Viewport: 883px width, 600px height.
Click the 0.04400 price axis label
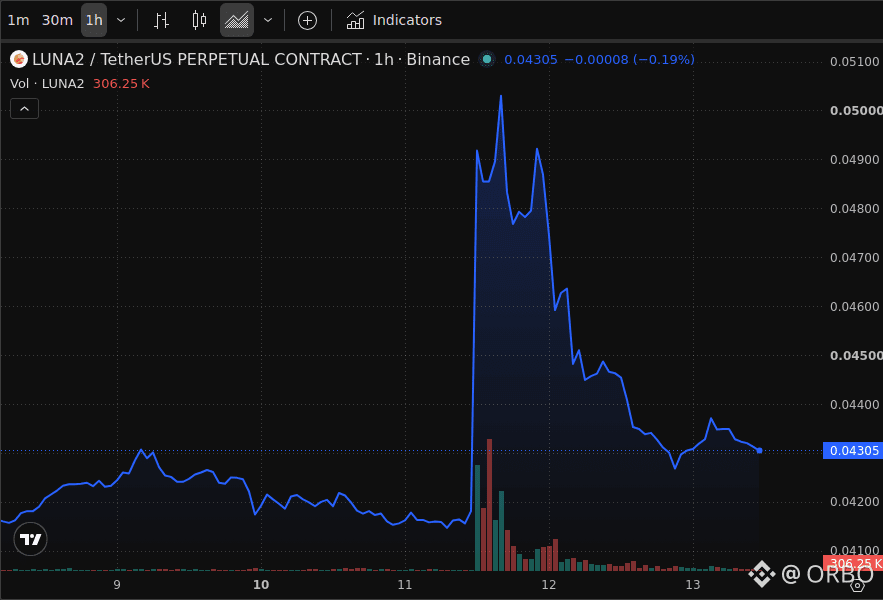pyautogui.click(x=855, y=405)
